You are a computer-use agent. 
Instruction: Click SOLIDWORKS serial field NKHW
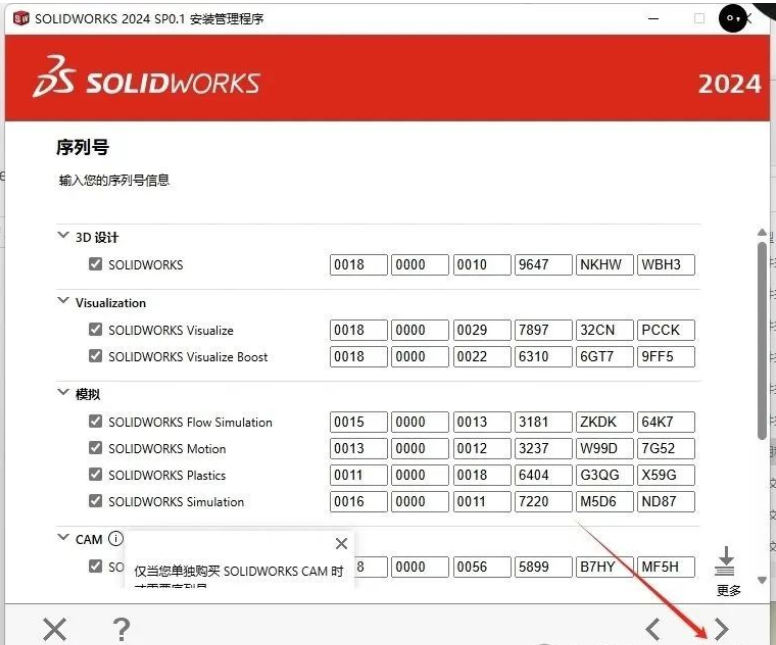pyautogui.click(x=604, y=264)
